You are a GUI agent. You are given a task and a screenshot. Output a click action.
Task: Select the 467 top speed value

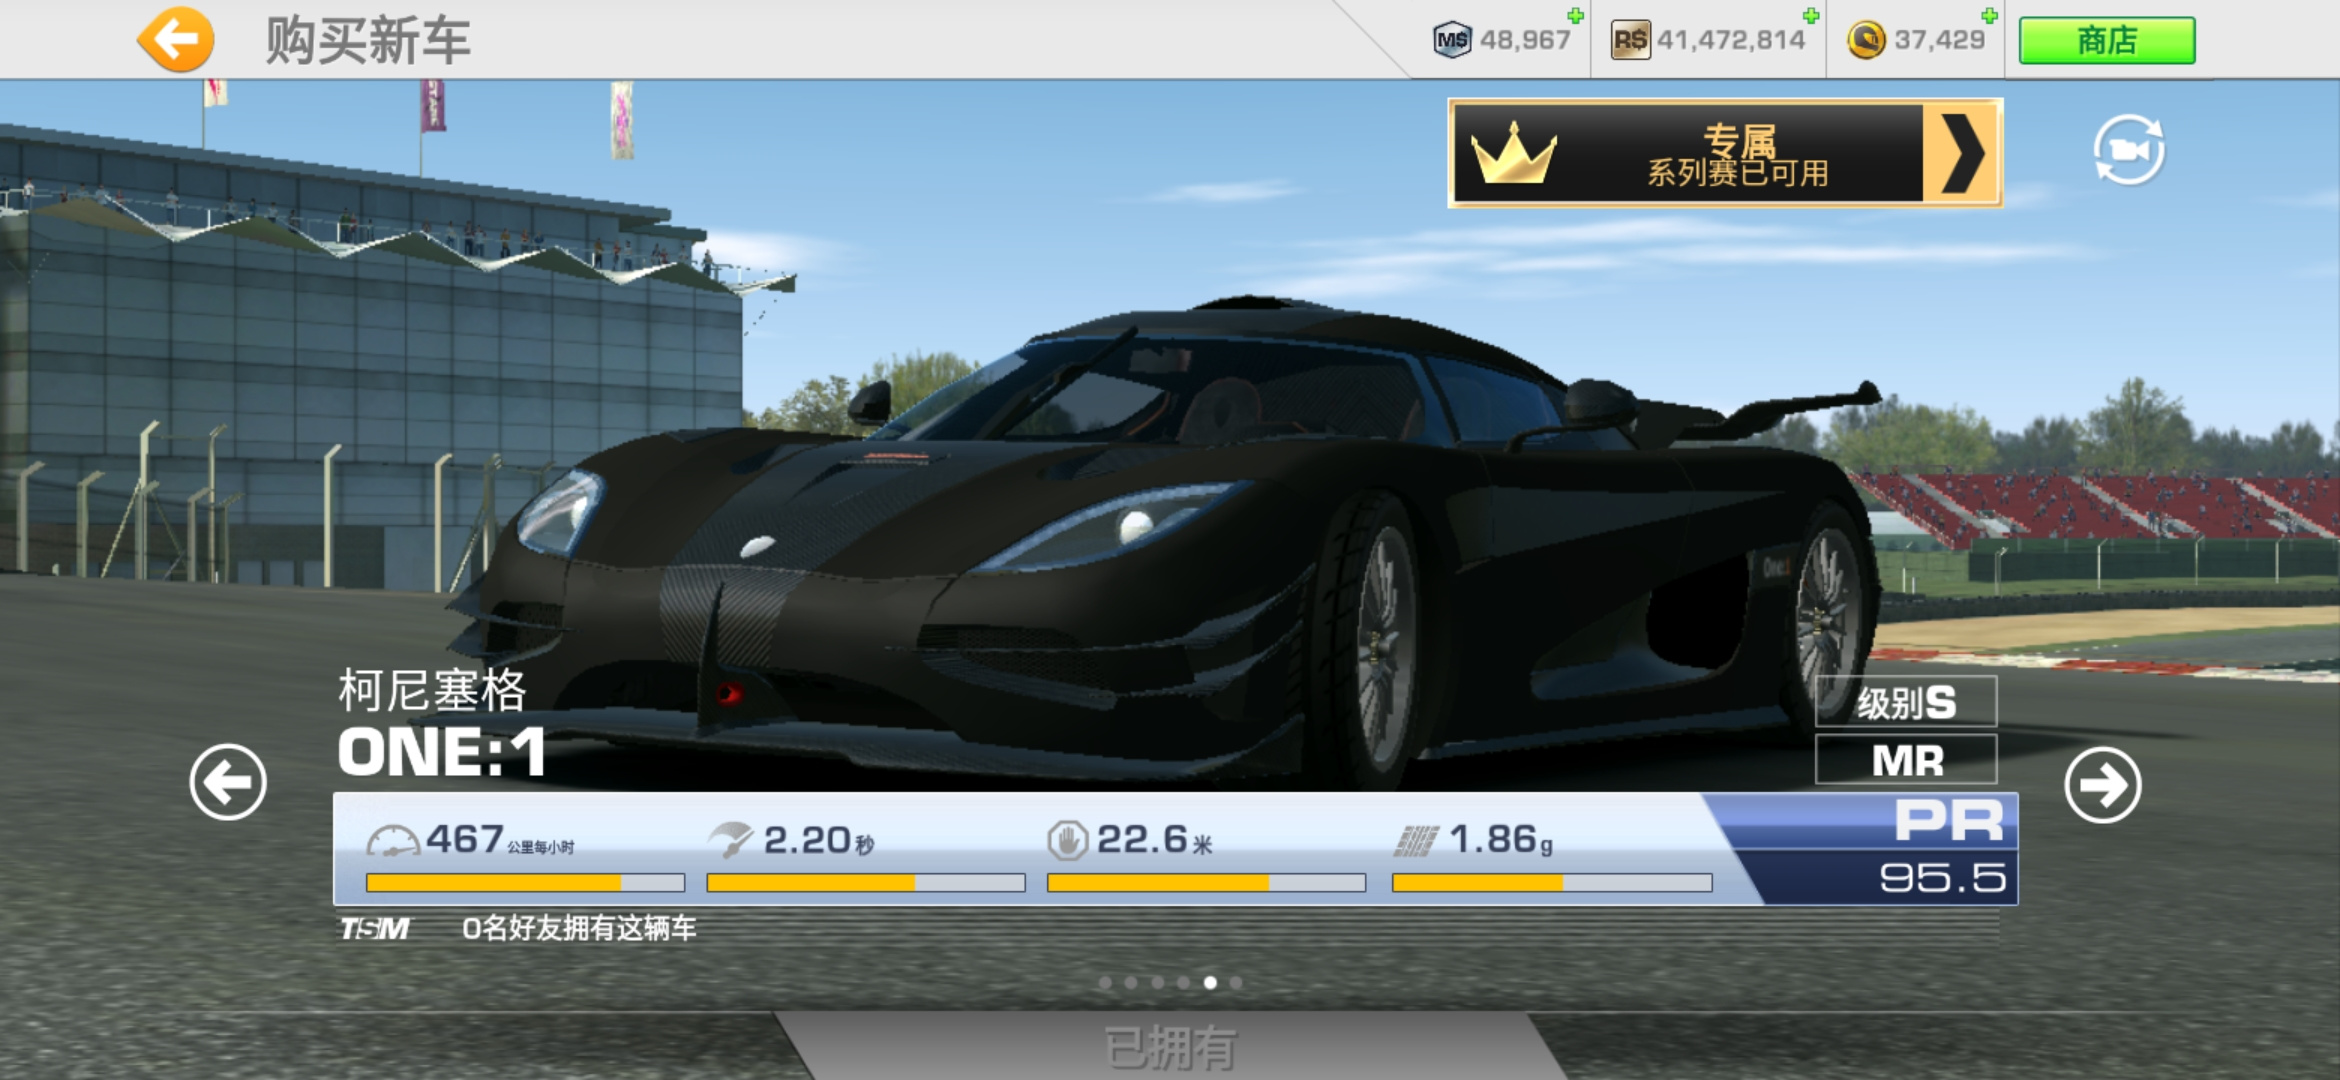(465, 839)
